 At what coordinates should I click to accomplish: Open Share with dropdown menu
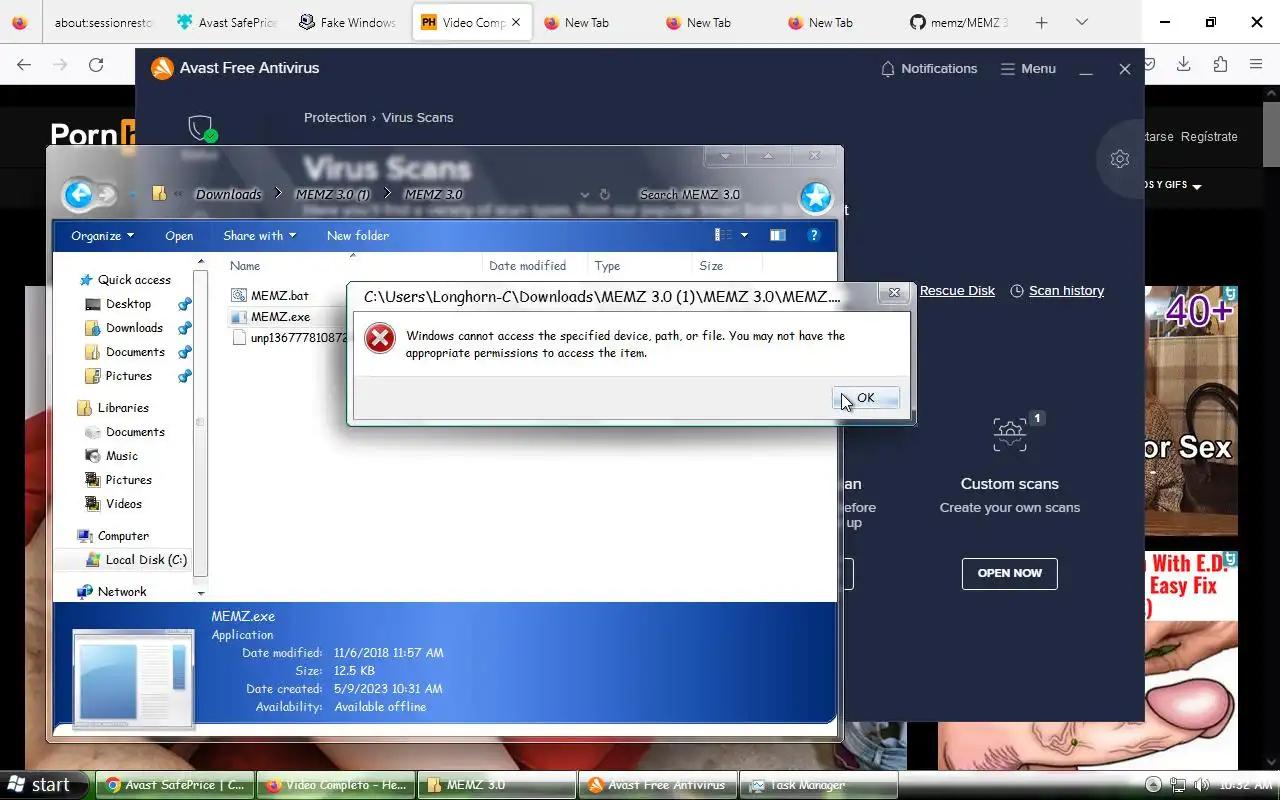coord(259,236)
